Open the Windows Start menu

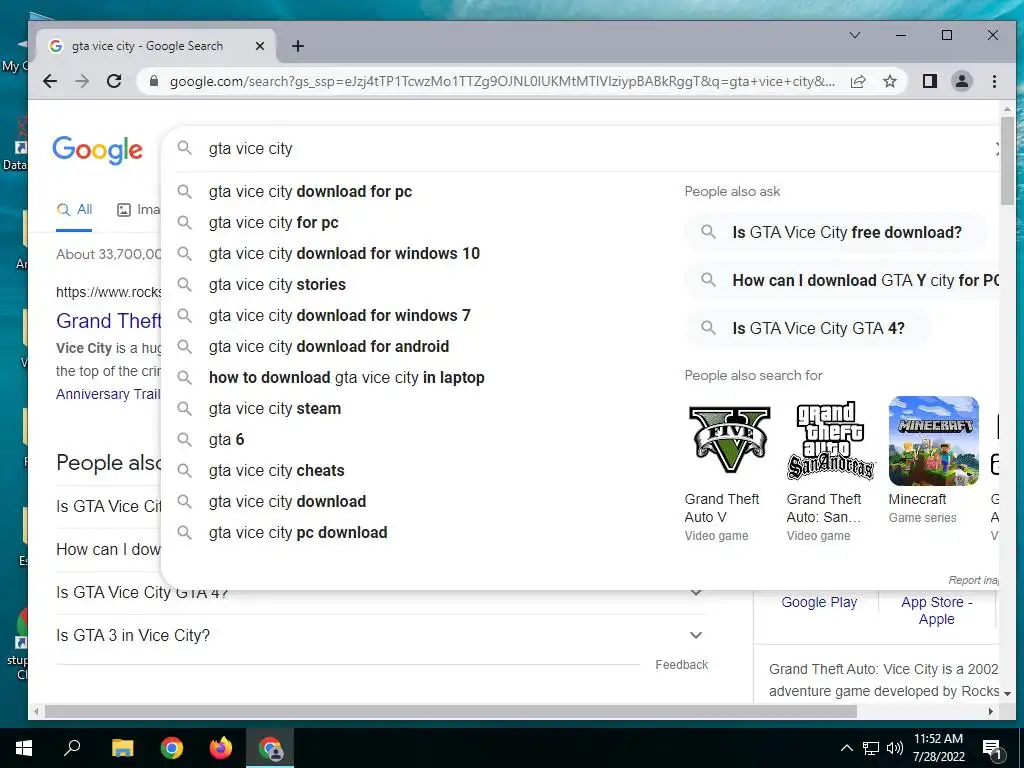(x=24, y=748)
